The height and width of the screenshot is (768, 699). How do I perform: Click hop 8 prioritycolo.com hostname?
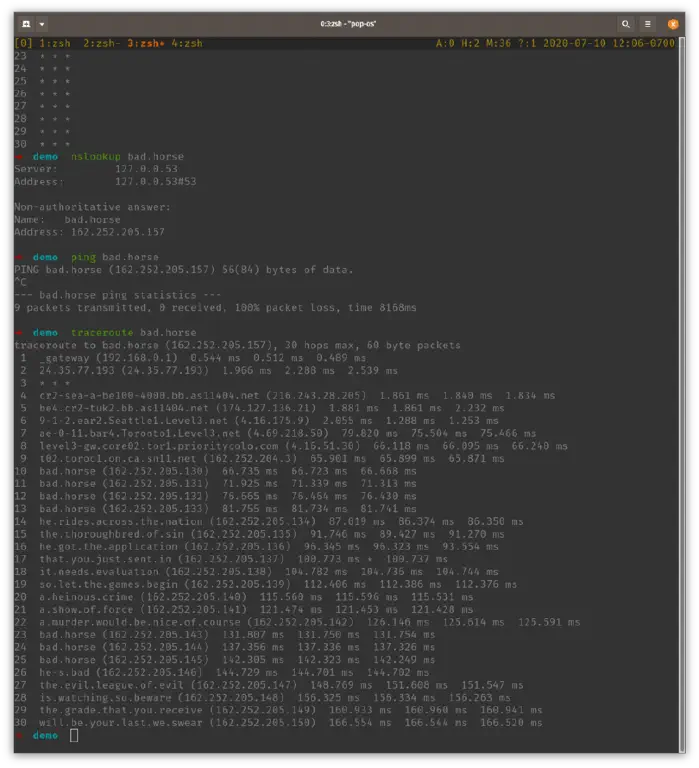[159, 446]
